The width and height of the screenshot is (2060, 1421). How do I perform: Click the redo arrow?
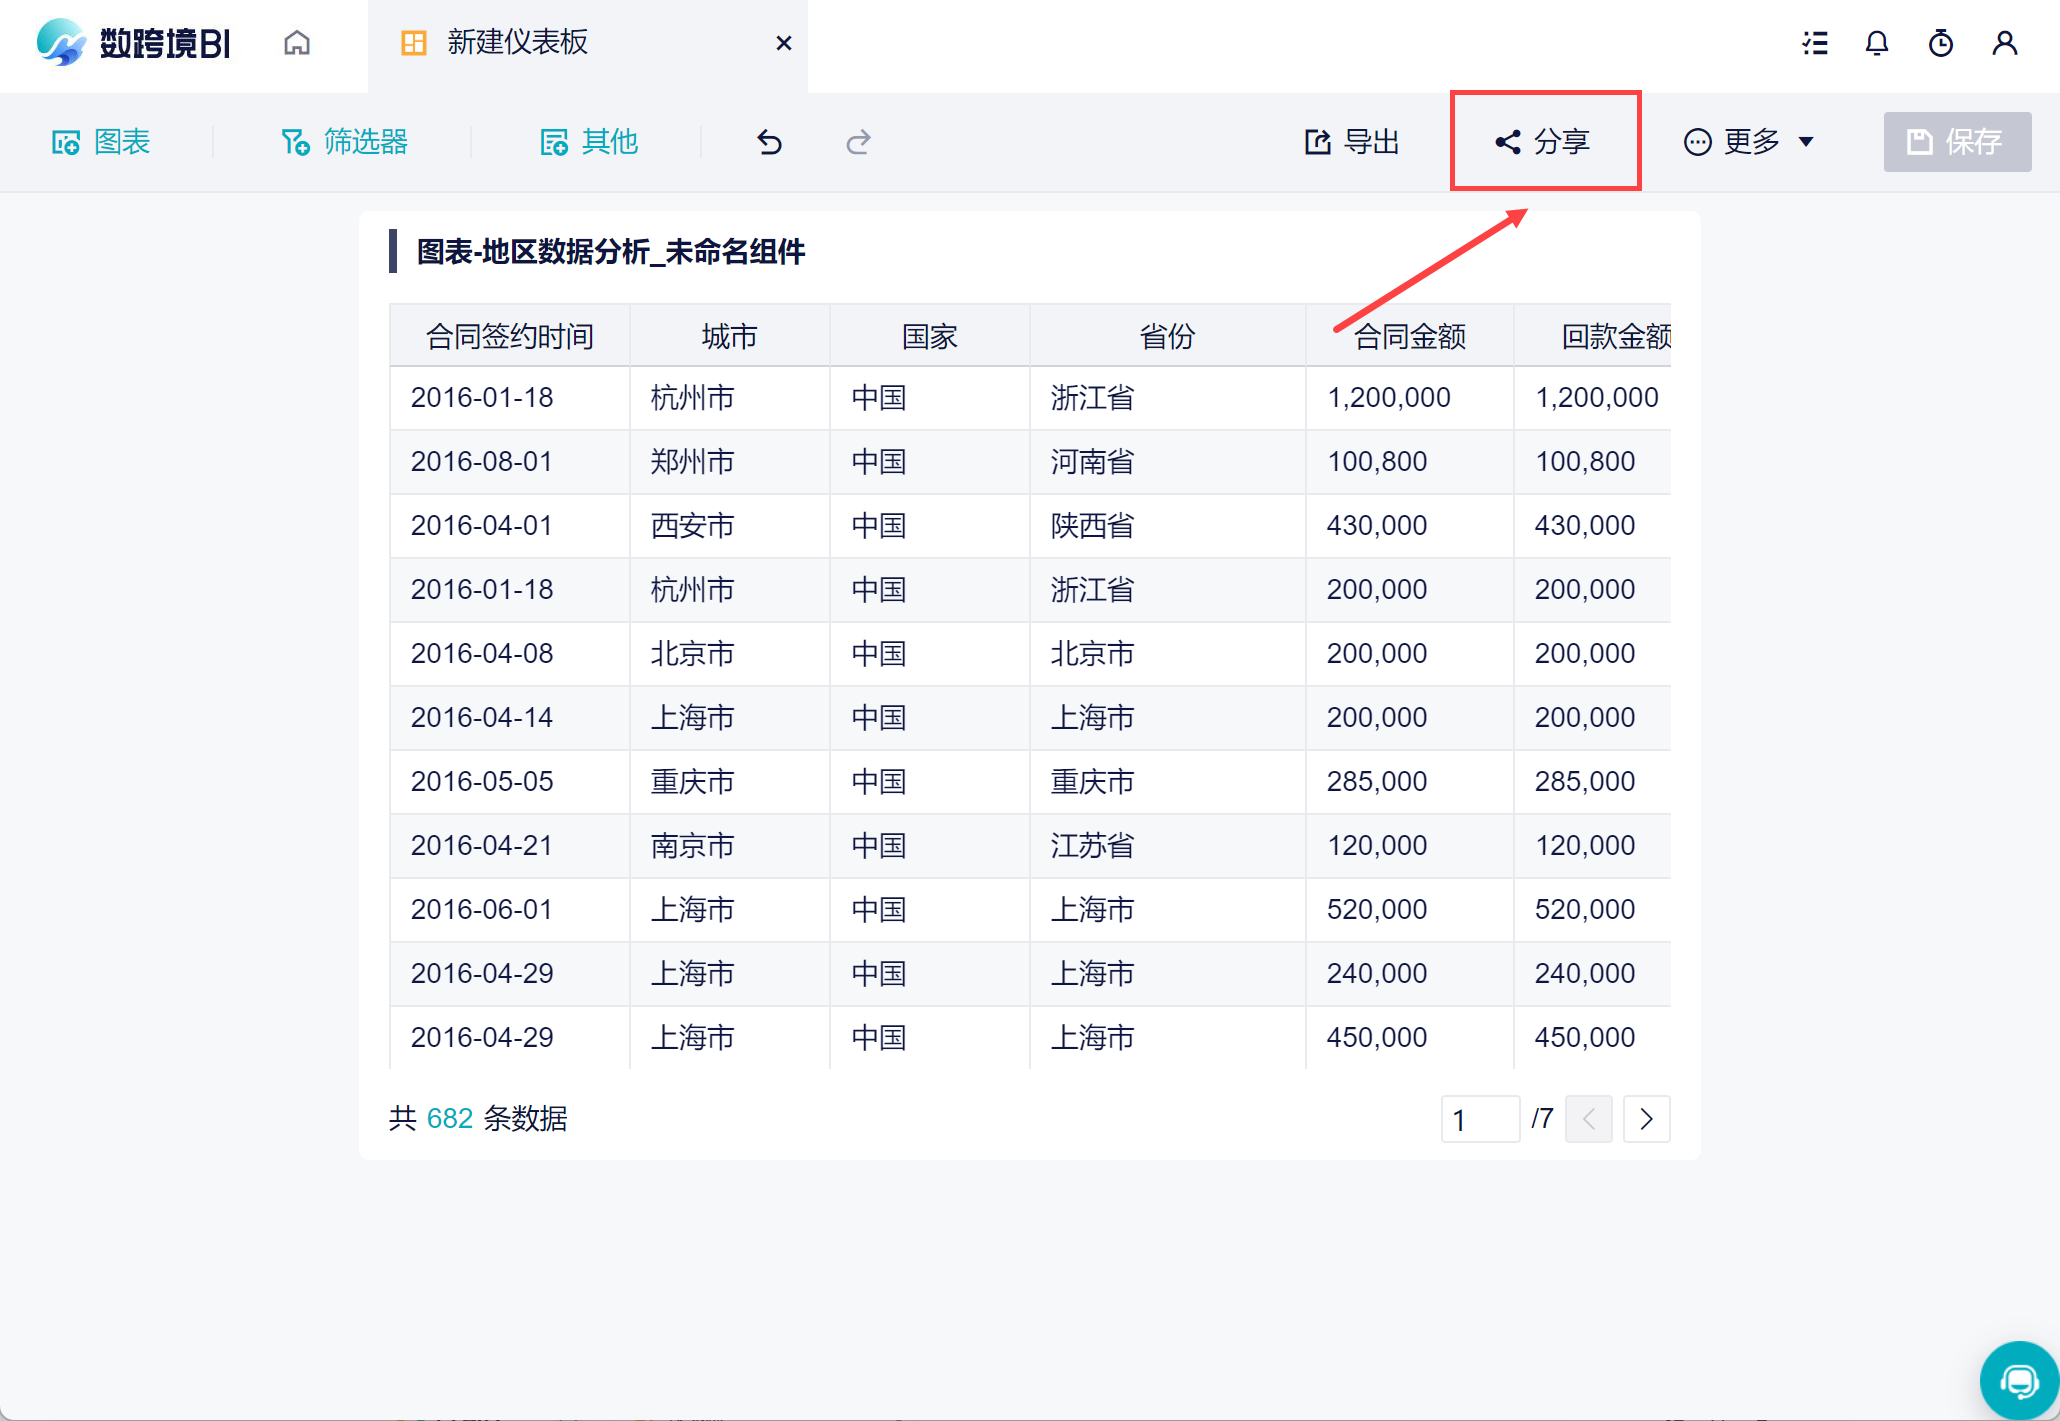[x=858, y=142]
